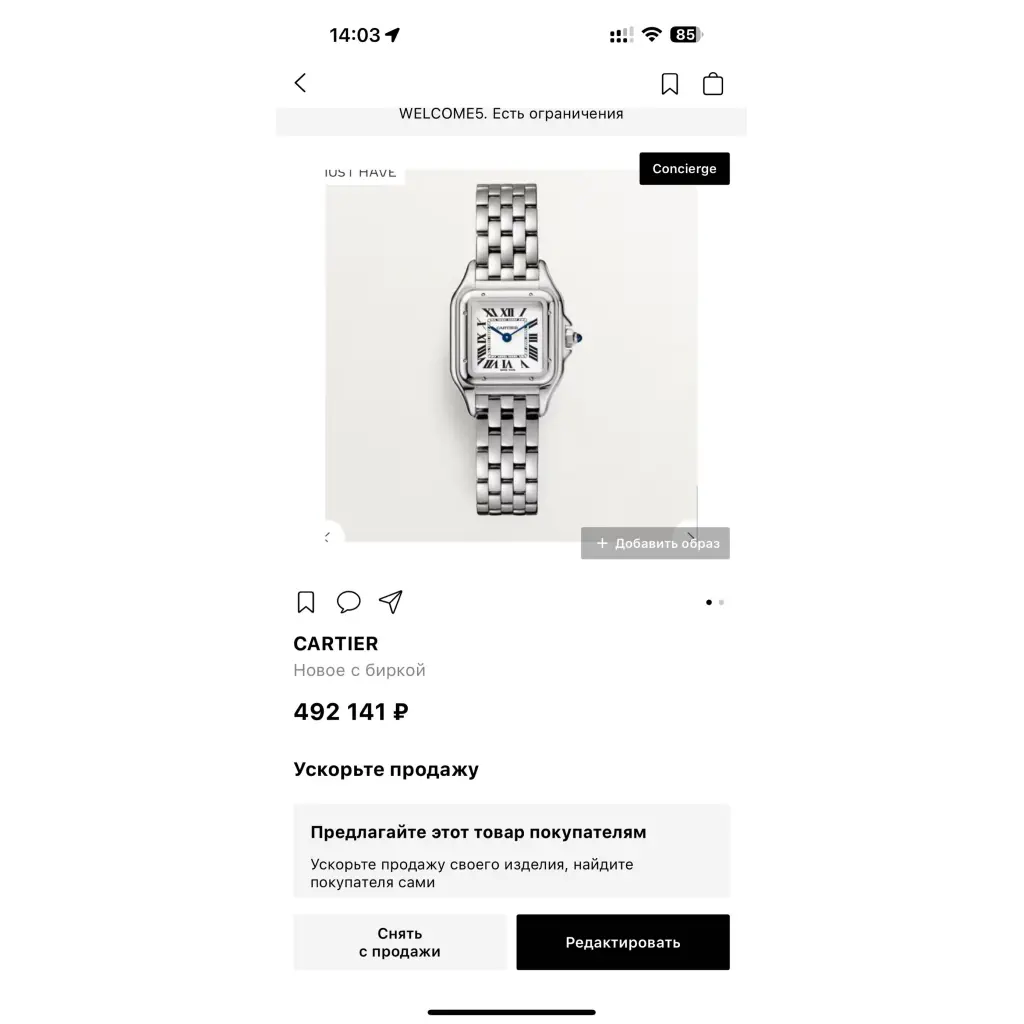Image resolution: width=1024 pixels, height=1024 pixels.
Task: Click the Concierge badge
Action: [684, 168]
